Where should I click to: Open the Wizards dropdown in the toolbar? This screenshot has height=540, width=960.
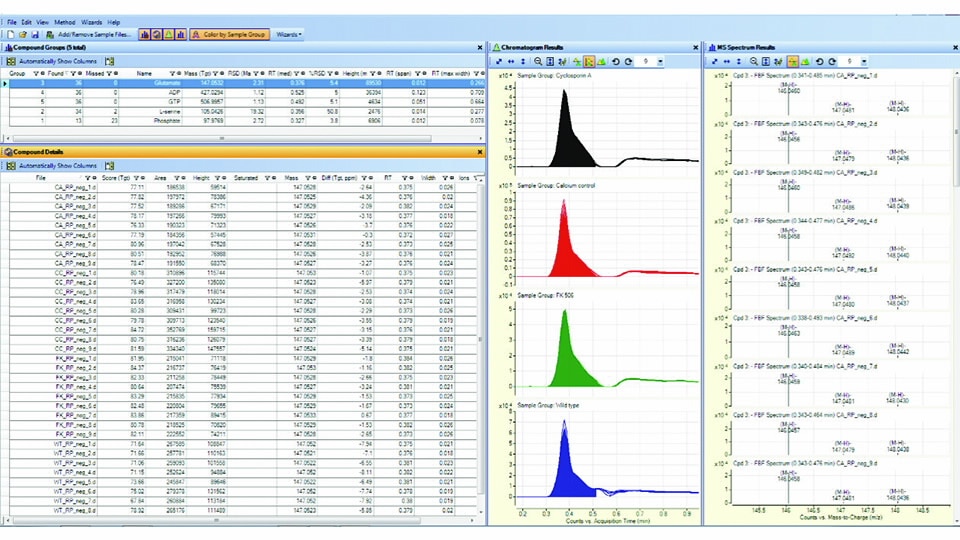(289, 34)
